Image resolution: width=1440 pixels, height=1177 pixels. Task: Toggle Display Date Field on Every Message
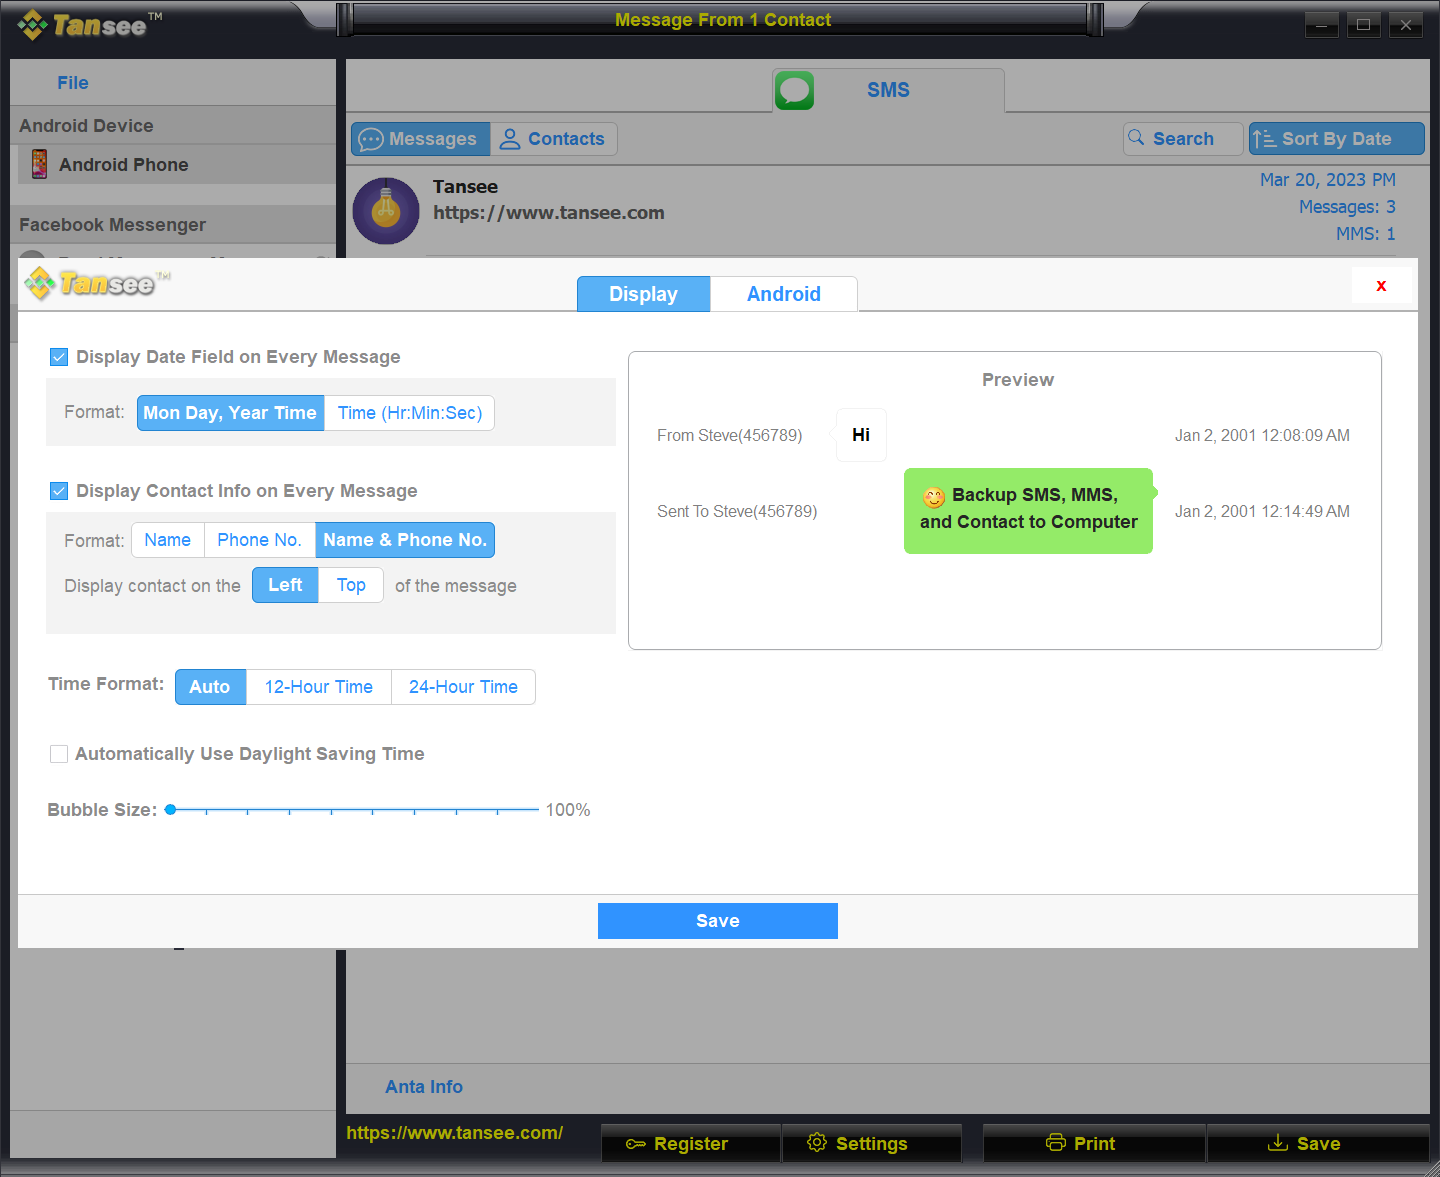59,357
